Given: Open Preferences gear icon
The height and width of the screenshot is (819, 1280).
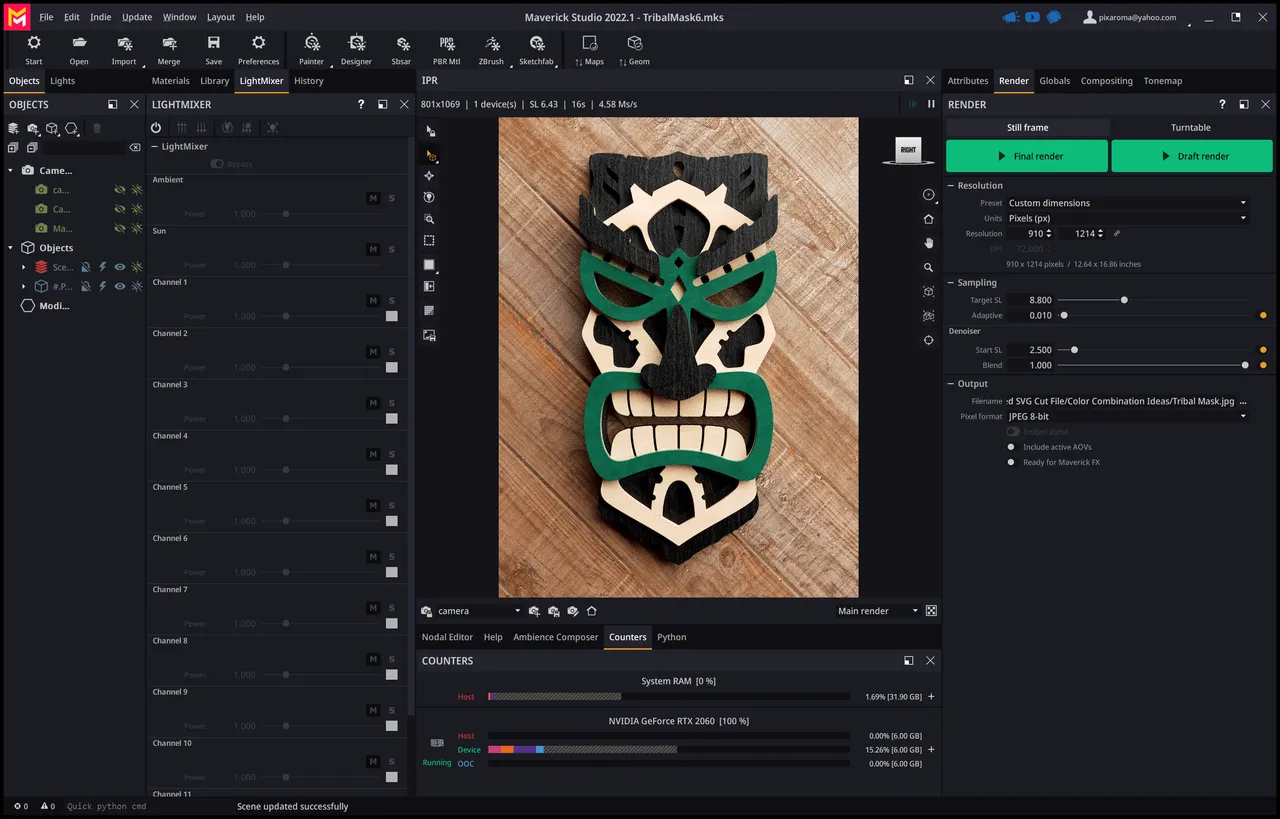Looking at the screenshot, I should 259,49.
